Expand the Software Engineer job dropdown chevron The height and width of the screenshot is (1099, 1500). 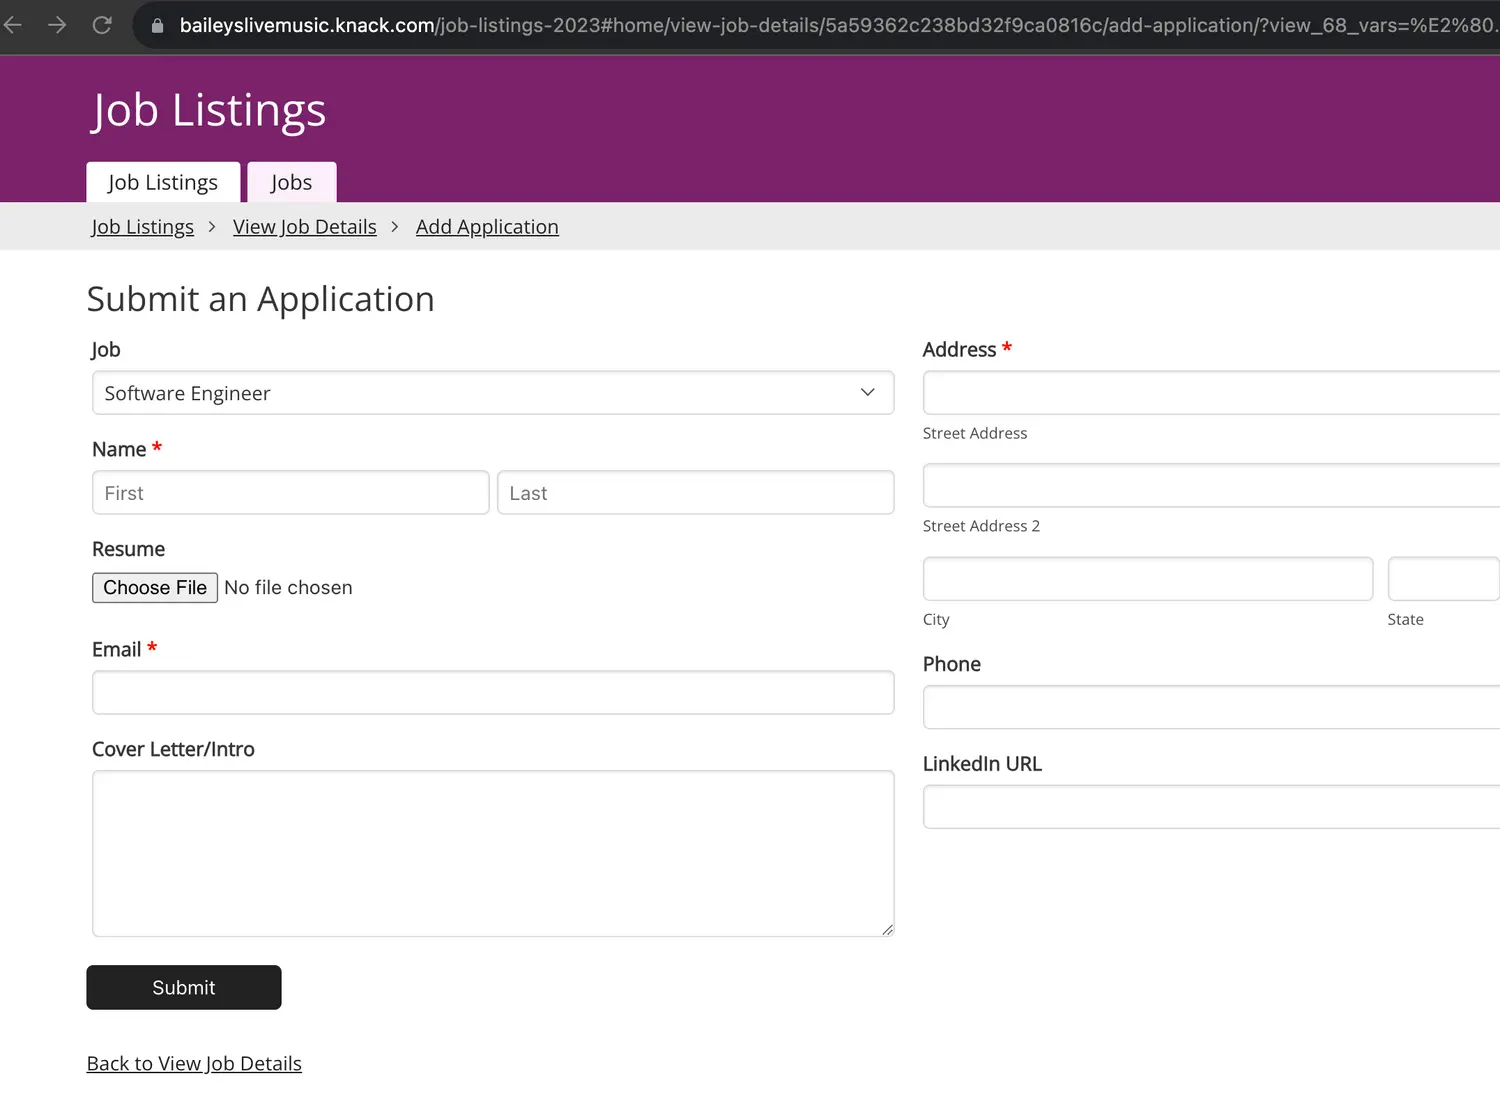coord(866,392)
